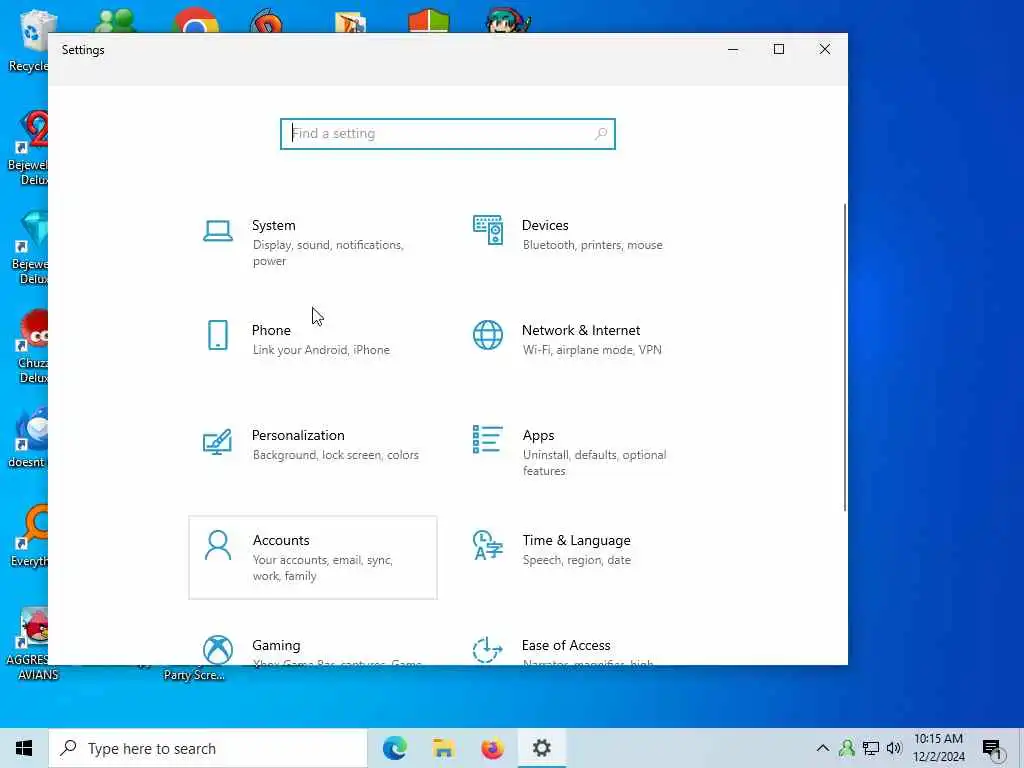Image resolution: width=1024 pixels, height=768 pixels.
Task: Select the Everything search desktop shortcut
Action: click(x=30, y=536)
